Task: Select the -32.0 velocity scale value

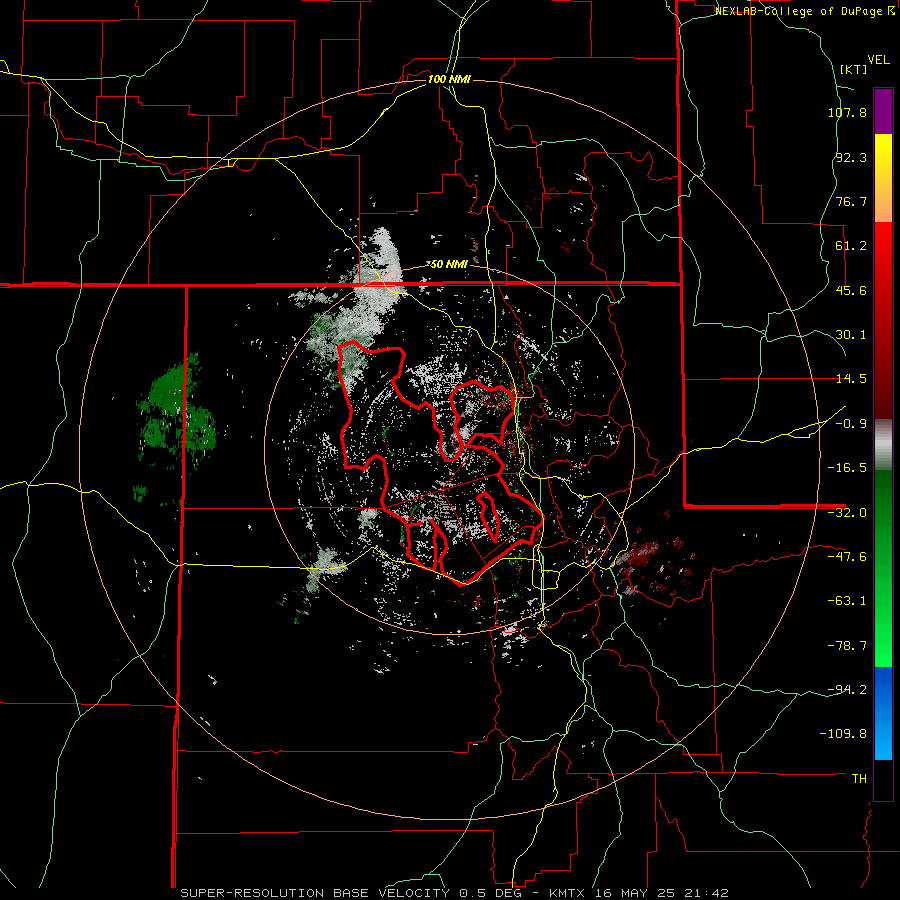Action: [847, 513]
